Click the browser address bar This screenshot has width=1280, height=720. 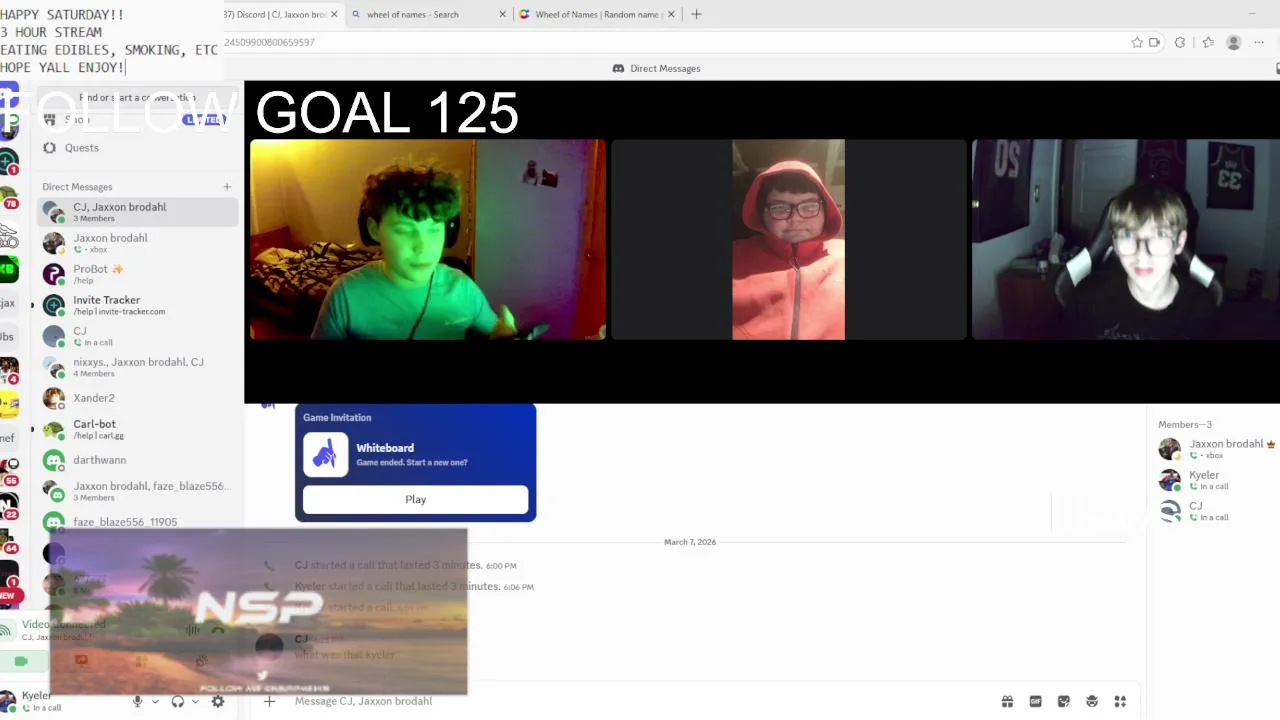point(670,42)
